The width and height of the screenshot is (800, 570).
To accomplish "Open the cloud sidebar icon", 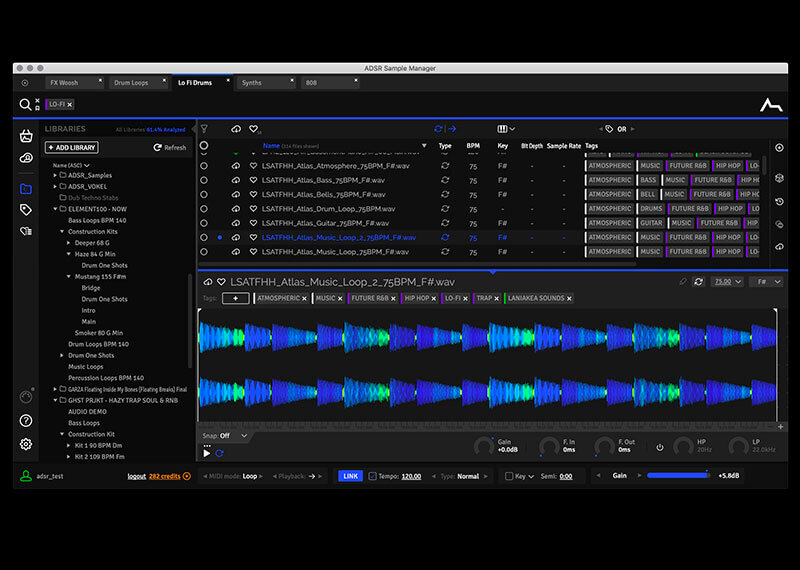I will coord(26,158).
